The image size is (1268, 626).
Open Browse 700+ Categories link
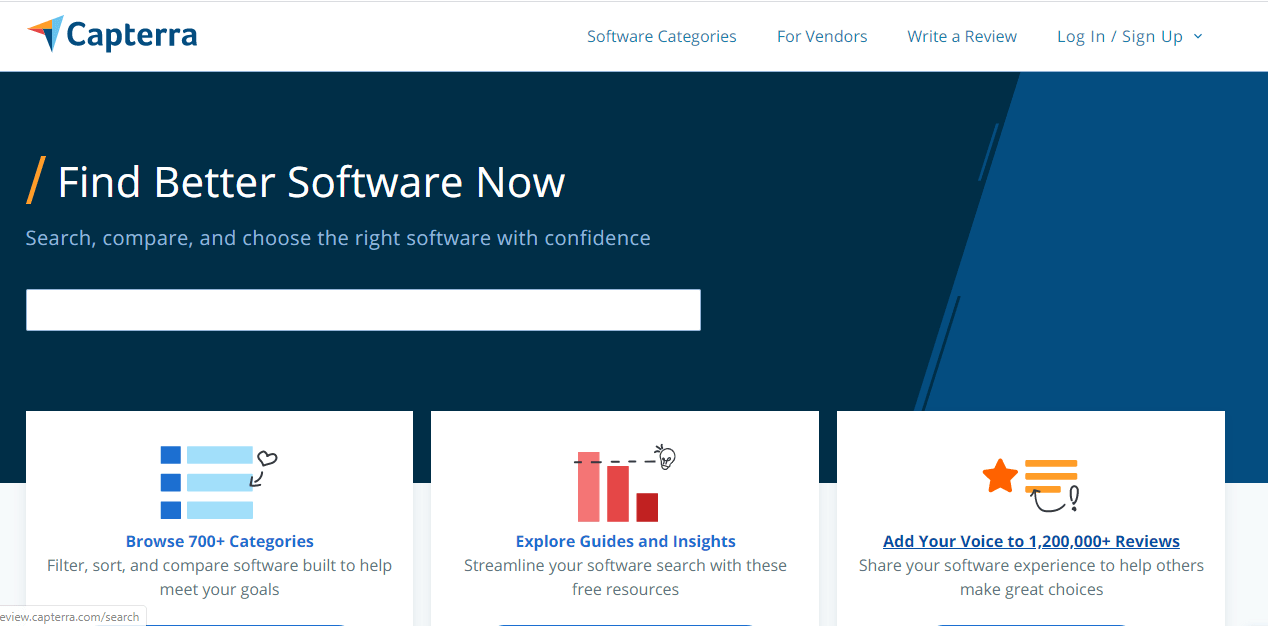(220, 541)
